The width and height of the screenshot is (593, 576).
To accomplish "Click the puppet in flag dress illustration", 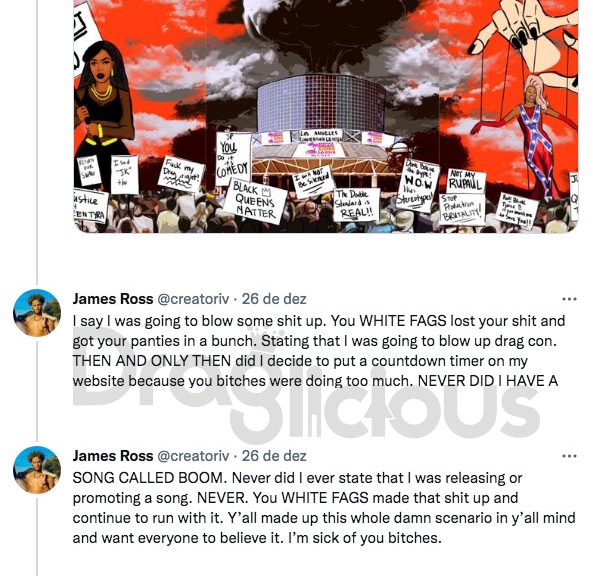I will pyautogui.click(x=533, y=136).
